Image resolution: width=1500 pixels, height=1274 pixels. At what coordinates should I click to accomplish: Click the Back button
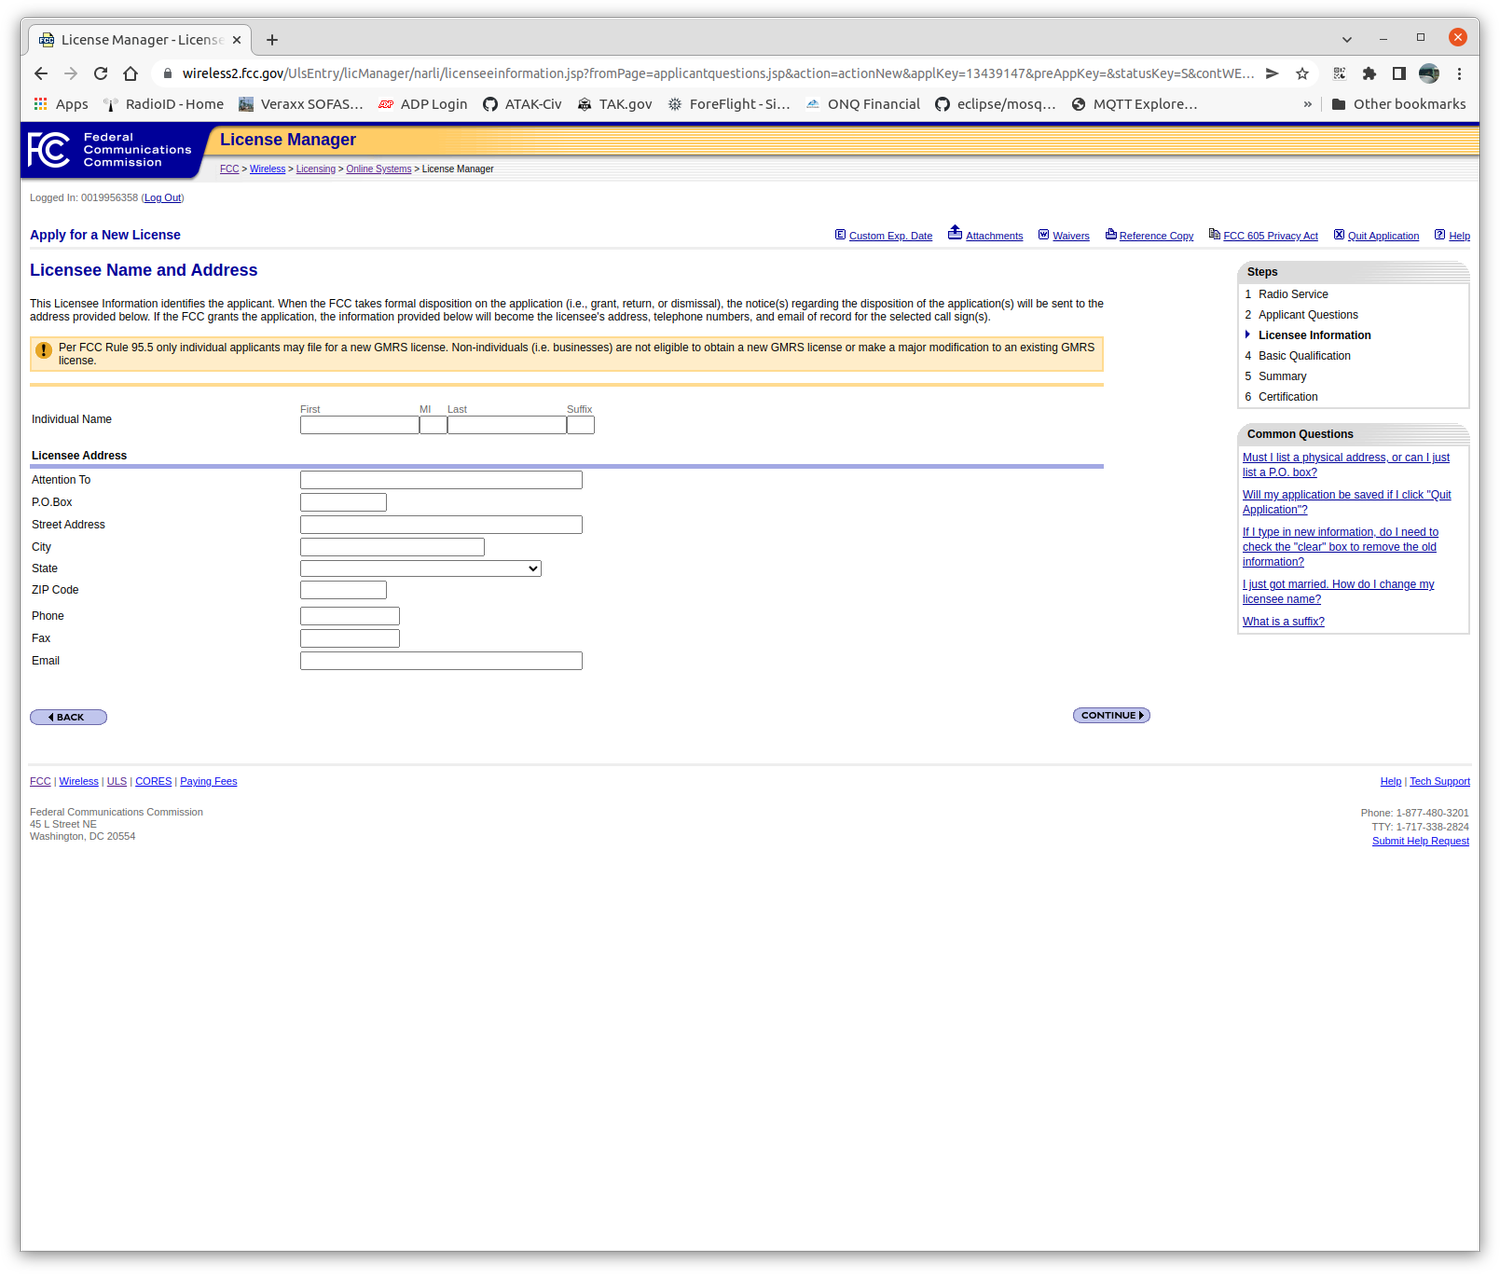point(67,716)
